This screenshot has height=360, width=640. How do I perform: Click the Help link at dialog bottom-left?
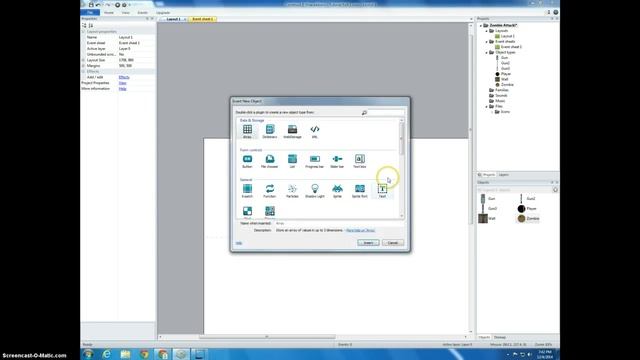[x=239, y=243]
